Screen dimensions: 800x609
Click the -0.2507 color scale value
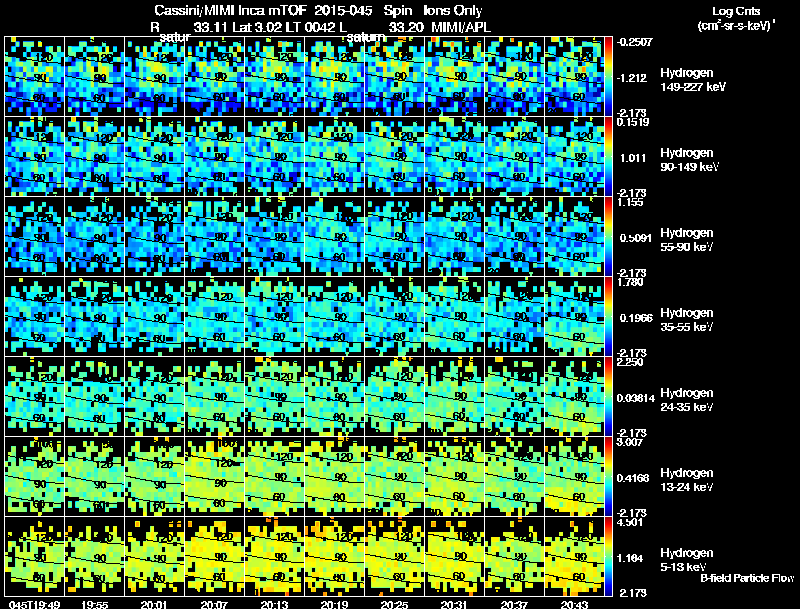634,42
